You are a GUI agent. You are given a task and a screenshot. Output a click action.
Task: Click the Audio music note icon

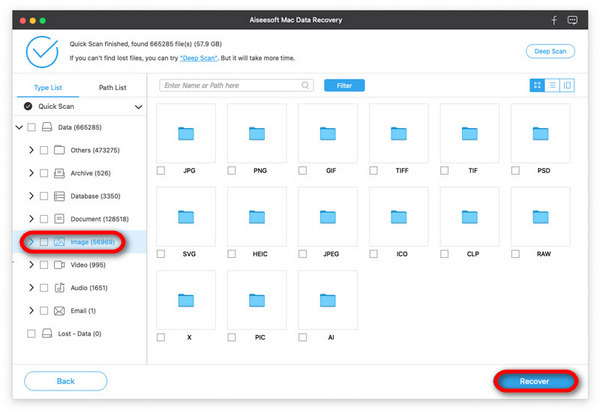pyautogui.click(x=59, y=287)
